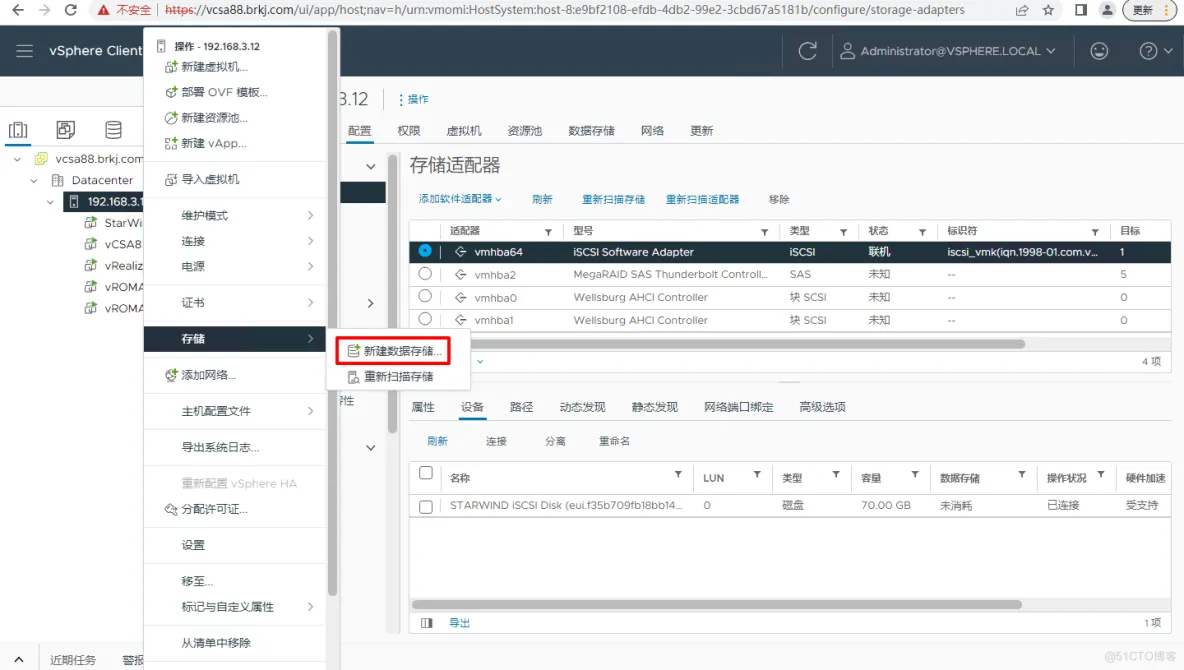Choose 重新扫描存储 from storage submenu
Screen dimensions: 1184x670
click(390, 376)
